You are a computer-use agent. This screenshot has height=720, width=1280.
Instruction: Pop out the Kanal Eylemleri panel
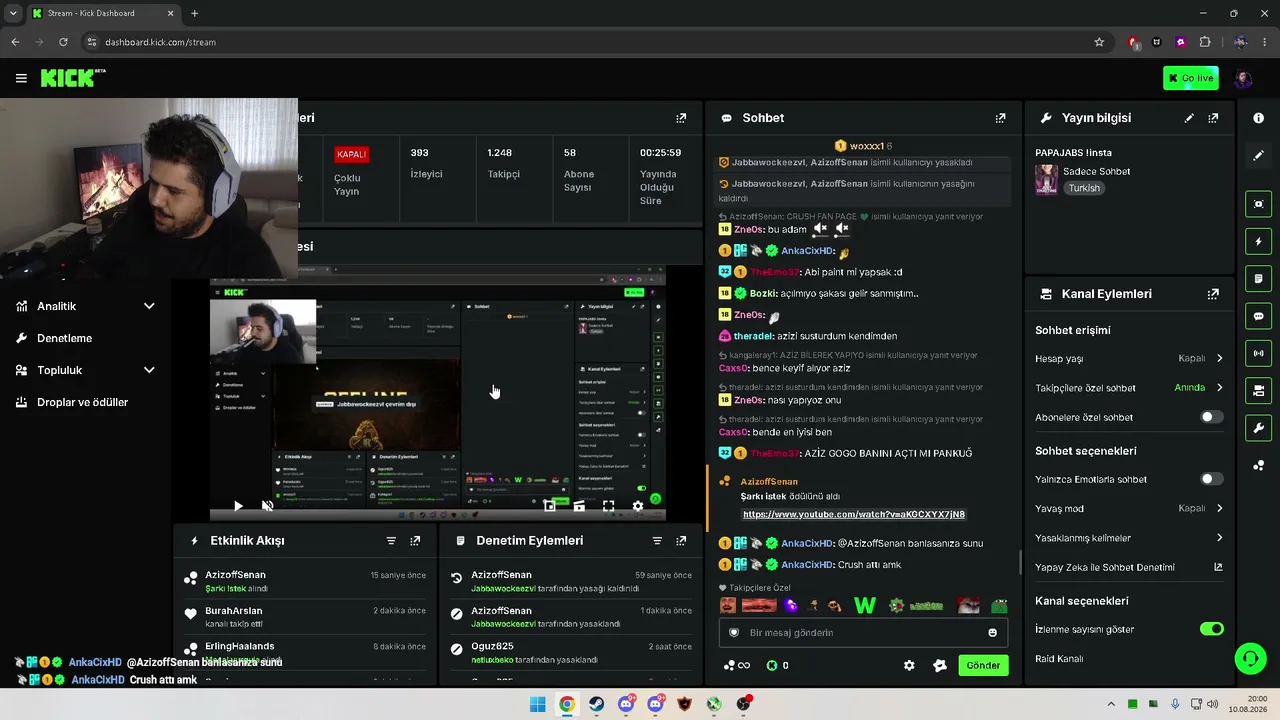(1213, 294)
